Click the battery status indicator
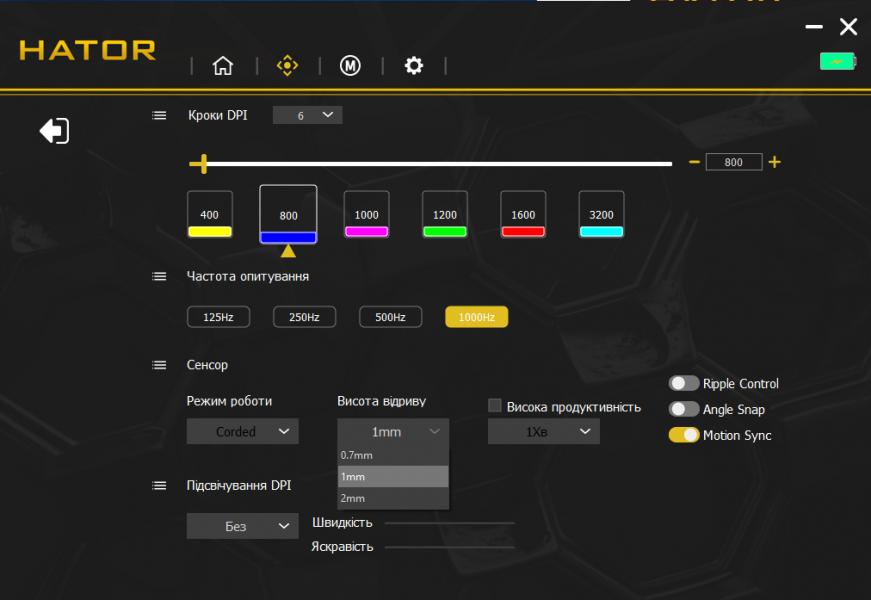This screenshot has height=600, width=871. pos(837,62)
